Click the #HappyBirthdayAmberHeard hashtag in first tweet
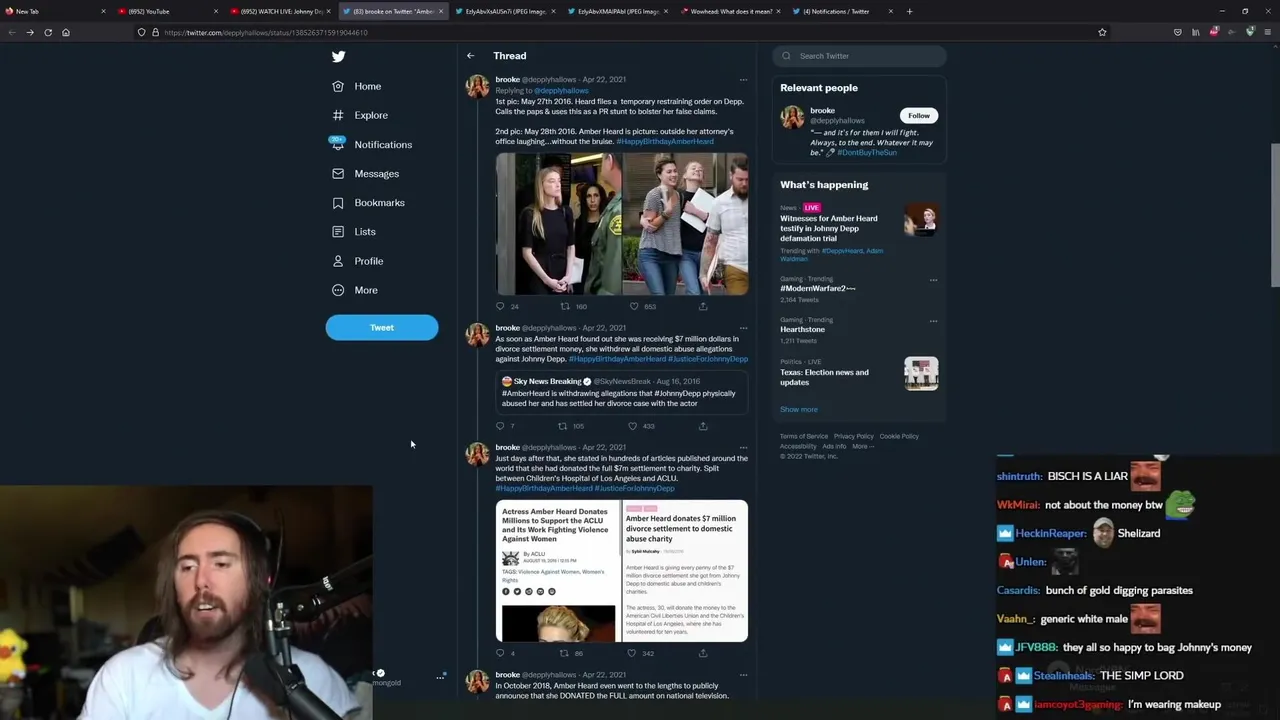Viewport: 1280px width, 720px height. tap(665, 141)
